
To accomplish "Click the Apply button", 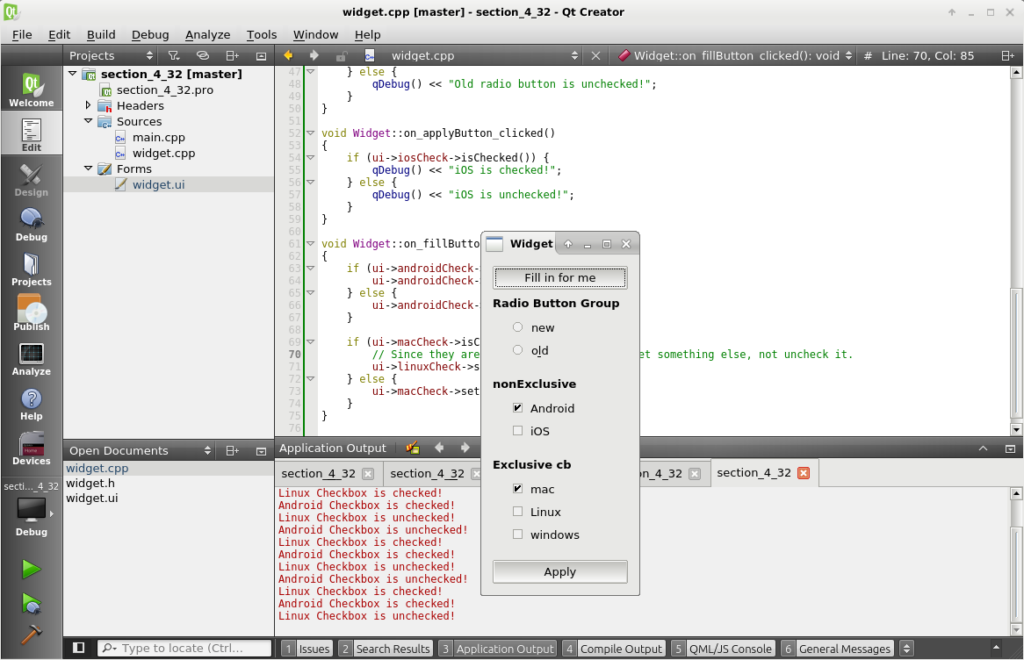I will (559, 572).
